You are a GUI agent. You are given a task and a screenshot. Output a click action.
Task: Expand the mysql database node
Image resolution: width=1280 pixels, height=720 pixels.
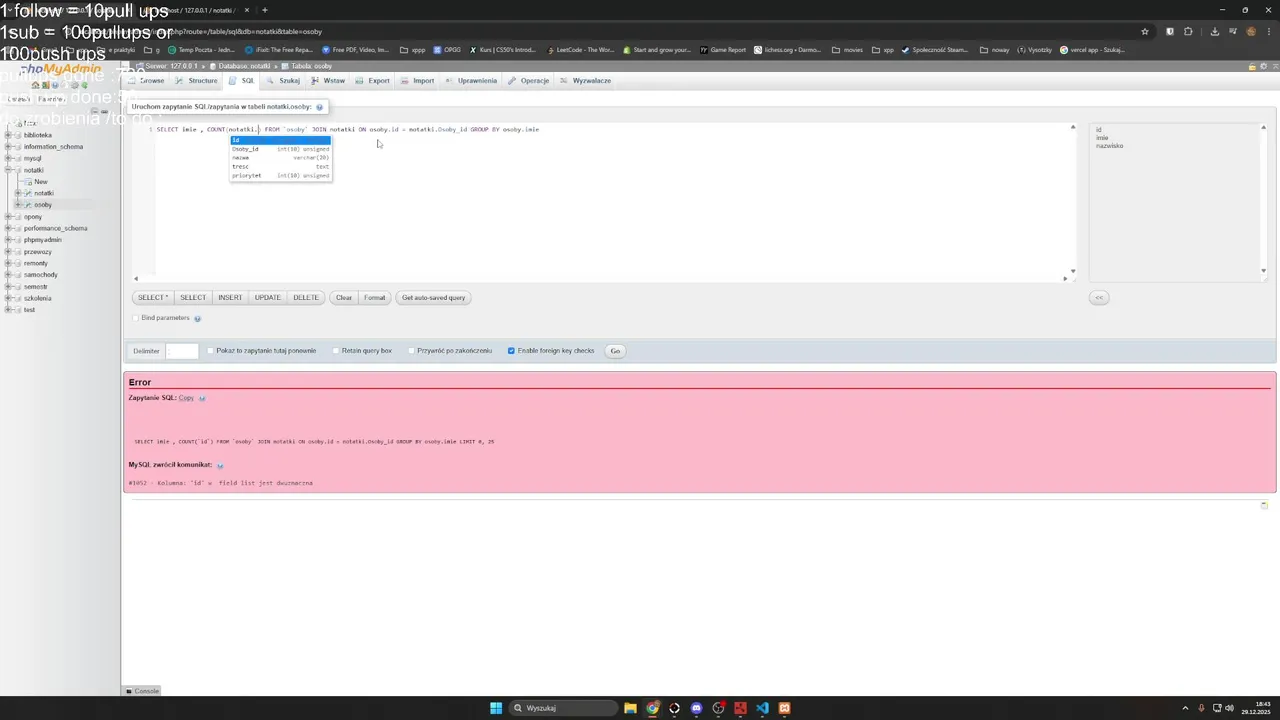pos(8,158)
